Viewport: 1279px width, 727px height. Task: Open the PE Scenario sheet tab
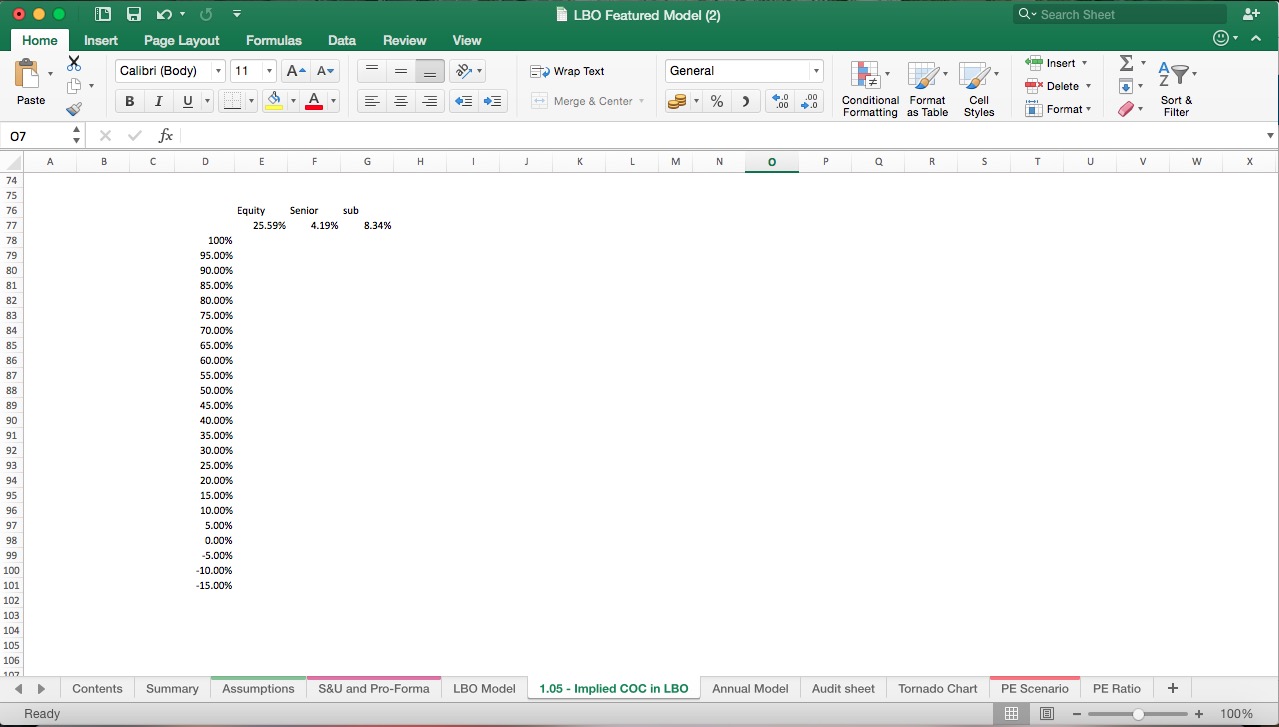(1034, 688)
